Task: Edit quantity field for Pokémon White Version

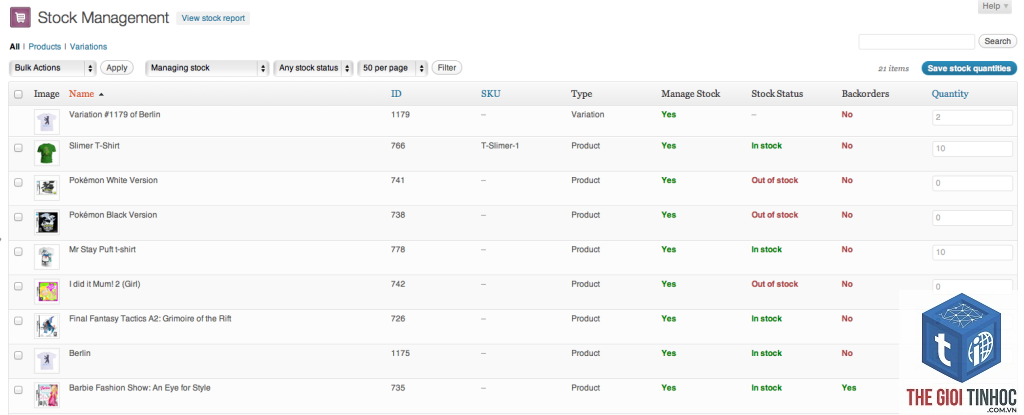Action: coord(972,184)
